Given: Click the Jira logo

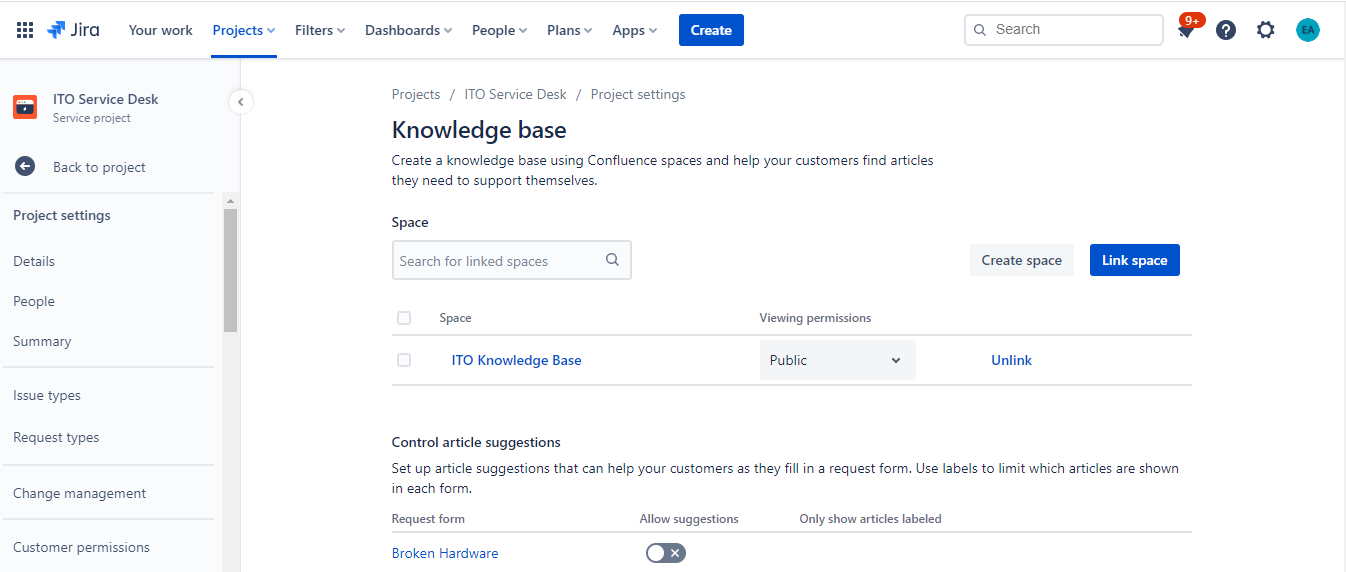Looking at the screenshot, I should point(73,30).
